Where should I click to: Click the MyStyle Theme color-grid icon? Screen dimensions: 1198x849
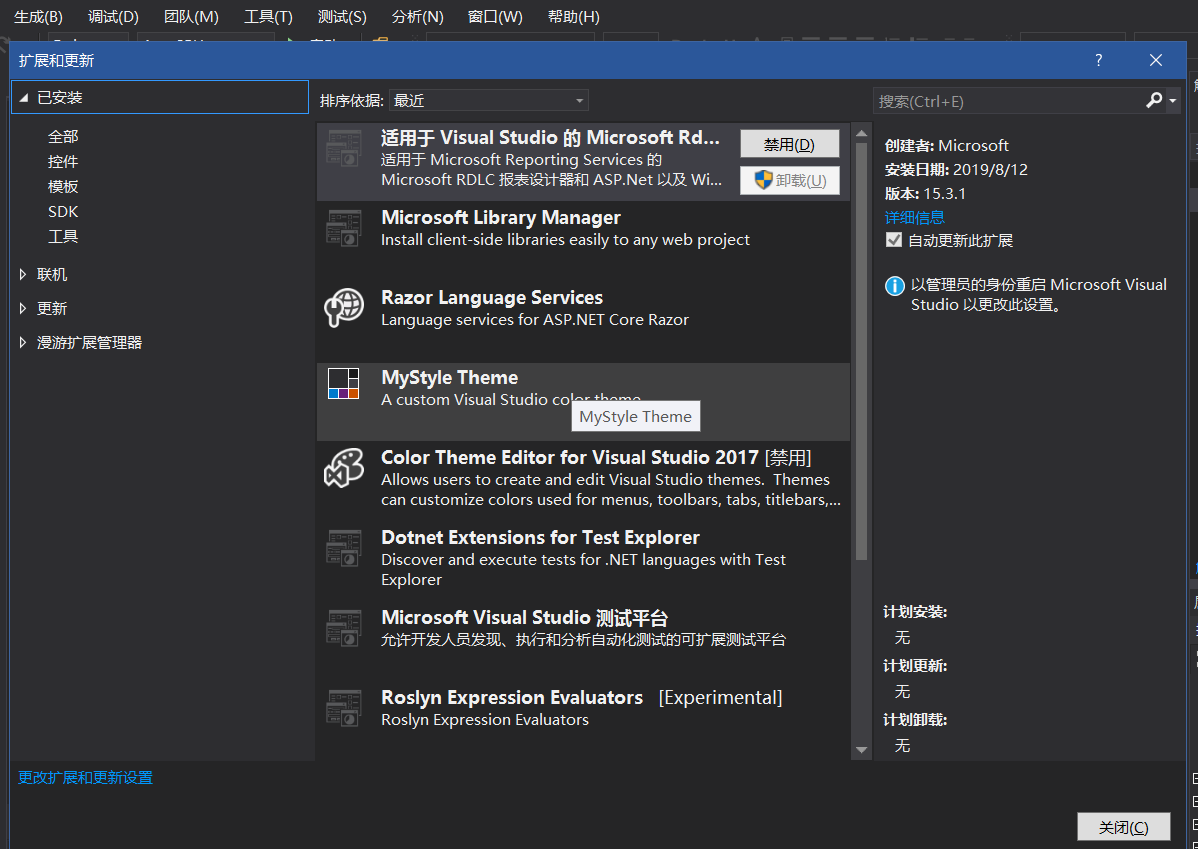tap(344, 384)
